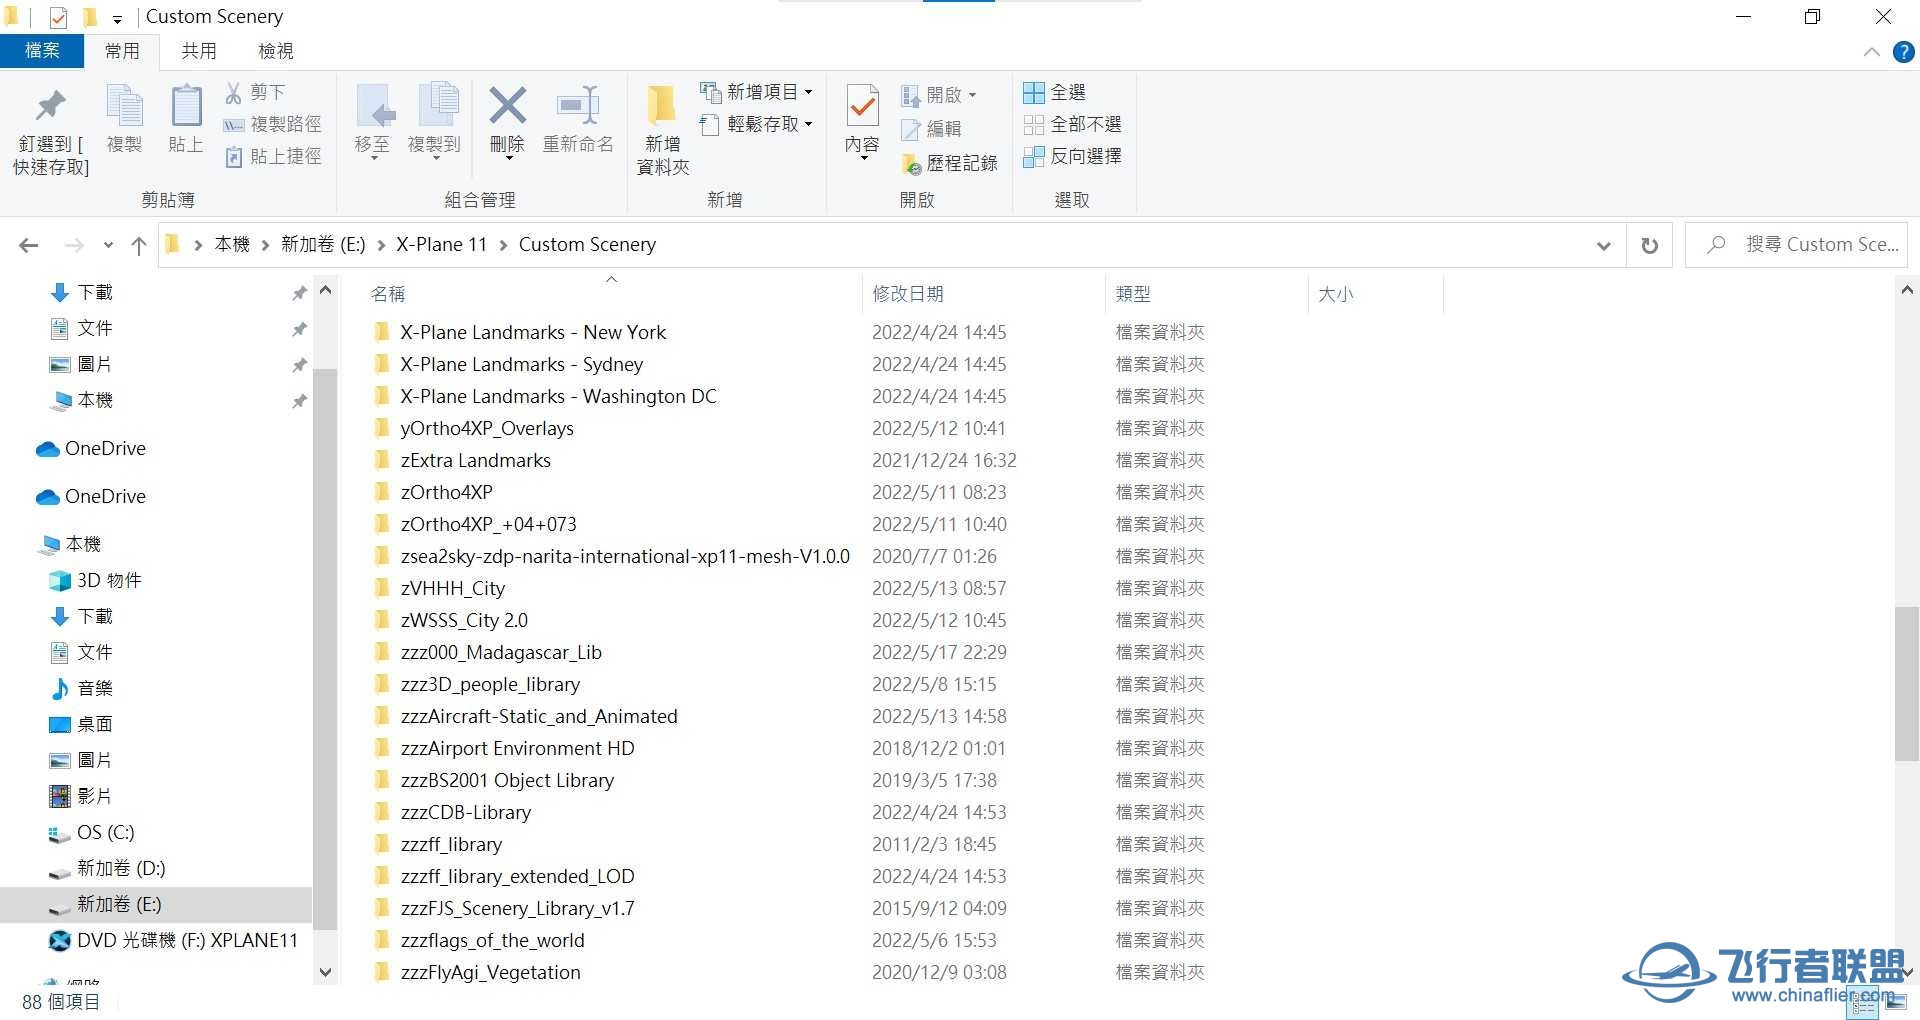Switch to the 檢視 tab

tap(275, 50)
